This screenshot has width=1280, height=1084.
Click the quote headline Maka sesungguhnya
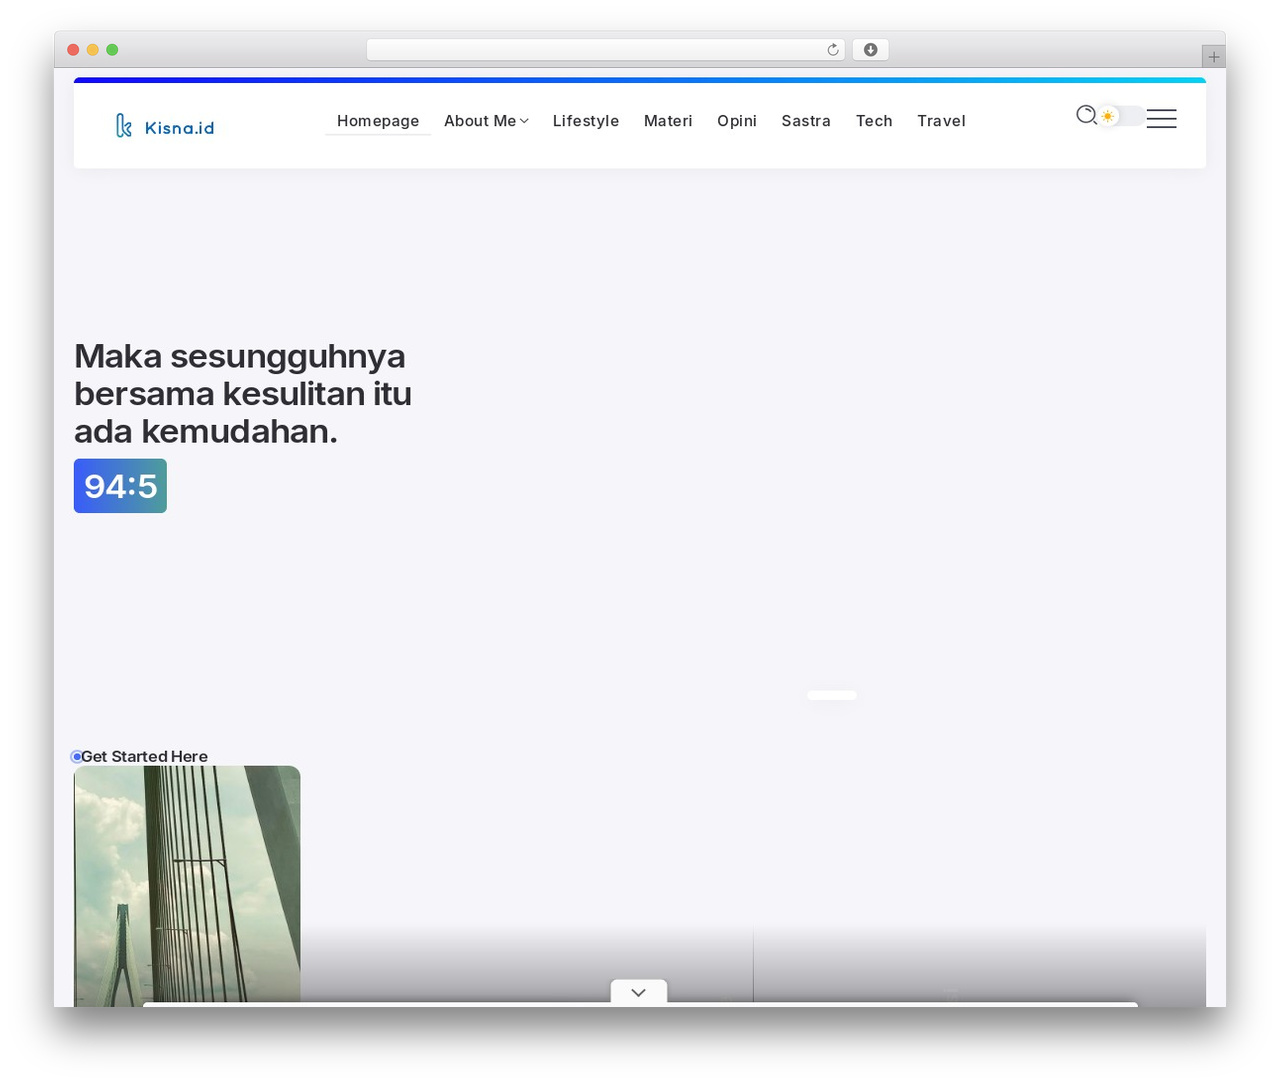point(243,393)
